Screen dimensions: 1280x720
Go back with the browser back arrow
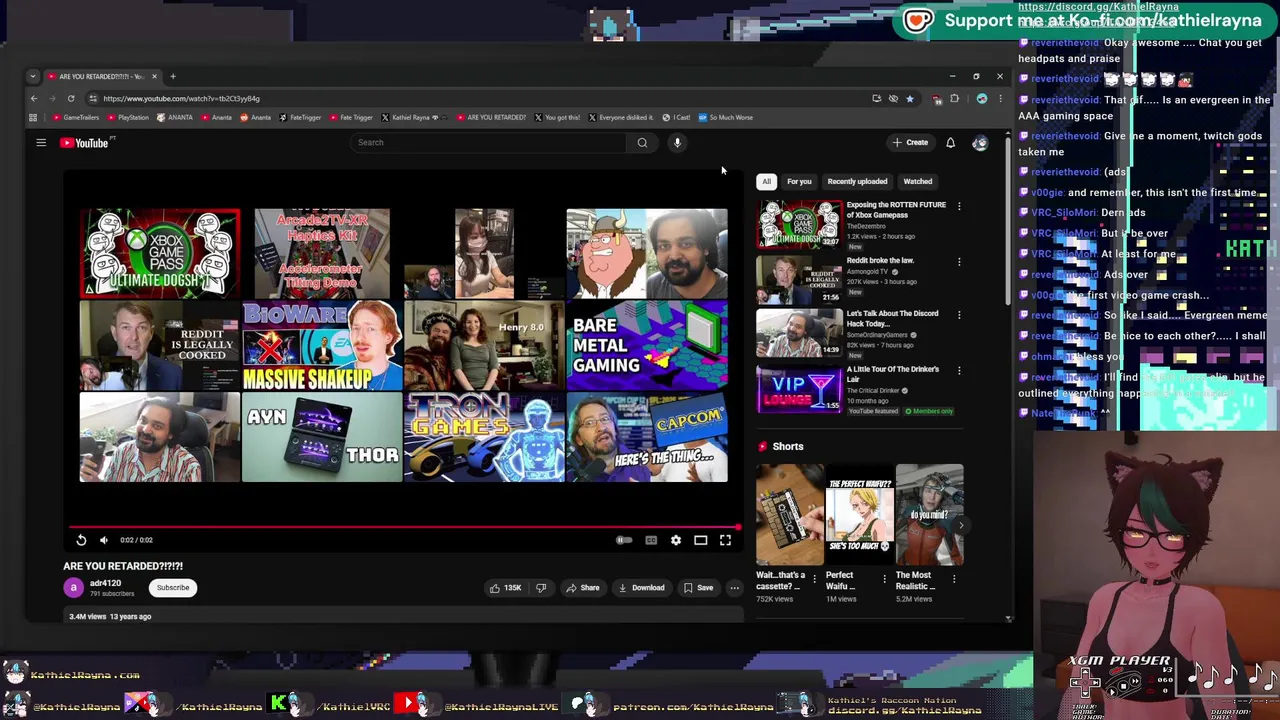33,98
